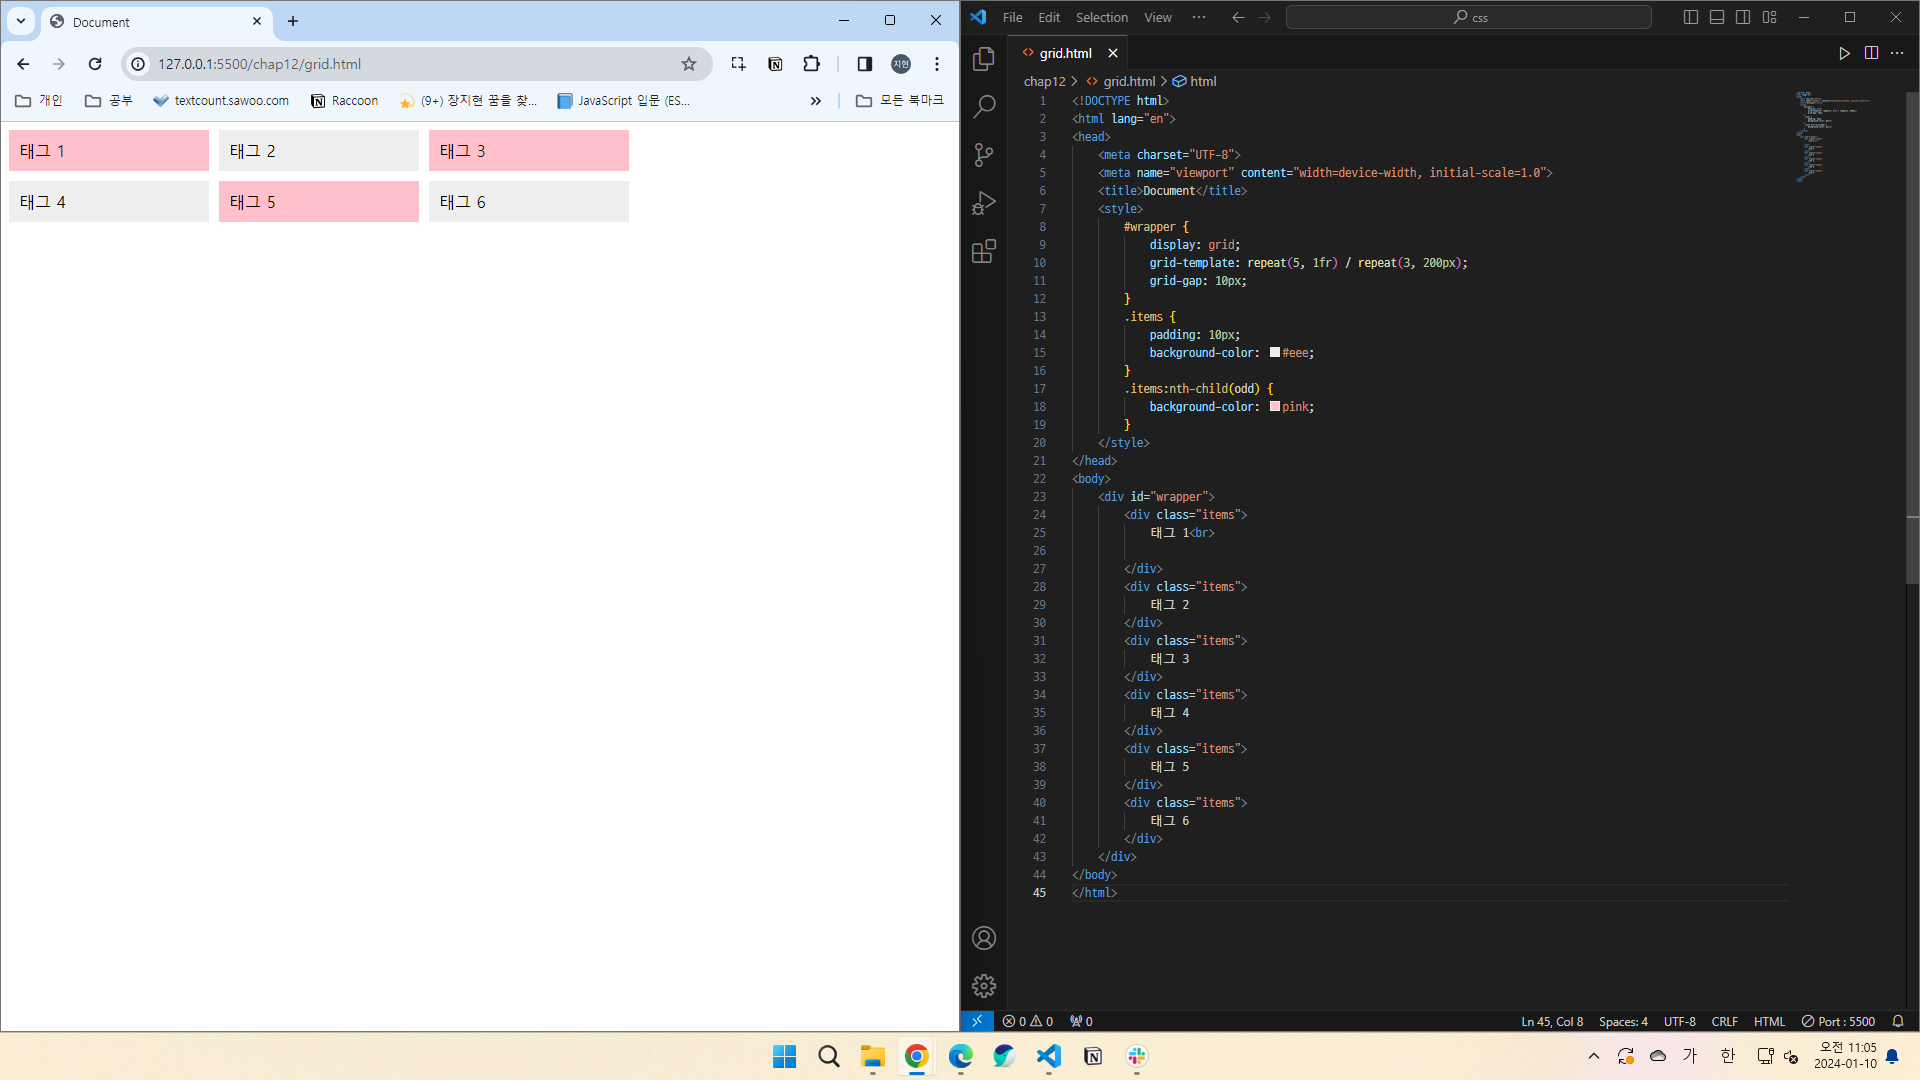The height and width of the screenshot is (1080, 1920).
Task: Go back in VS Code navigation
Action: (x=1238, y=17)
